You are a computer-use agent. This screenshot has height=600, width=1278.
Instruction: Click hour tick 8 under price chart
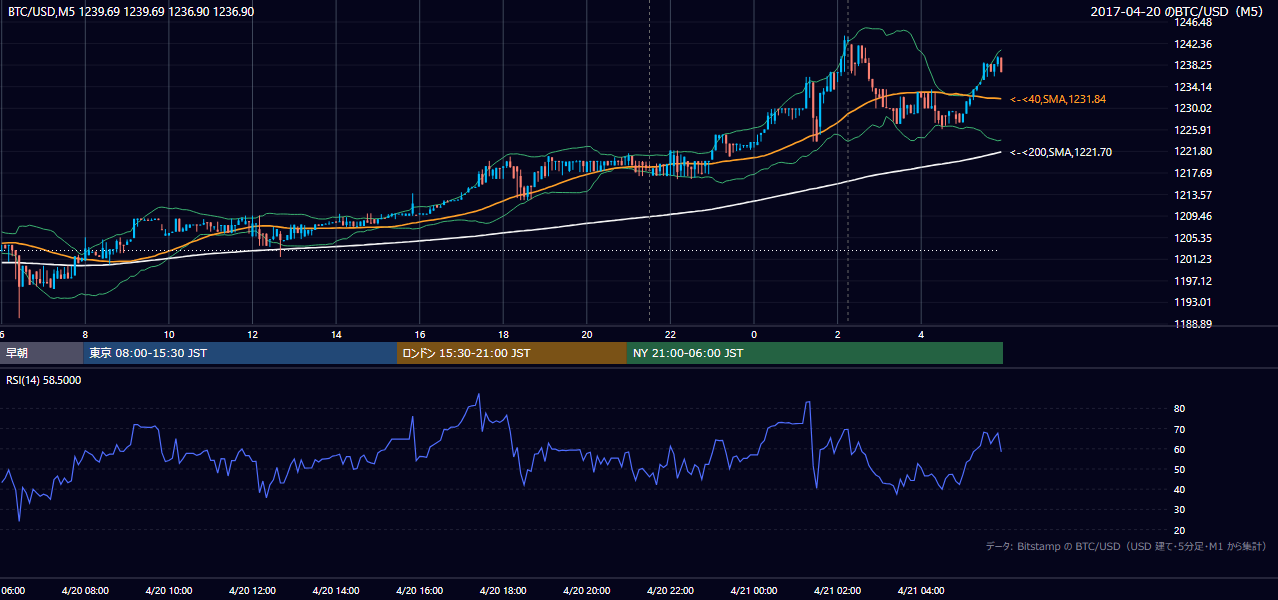click(85, 334)
